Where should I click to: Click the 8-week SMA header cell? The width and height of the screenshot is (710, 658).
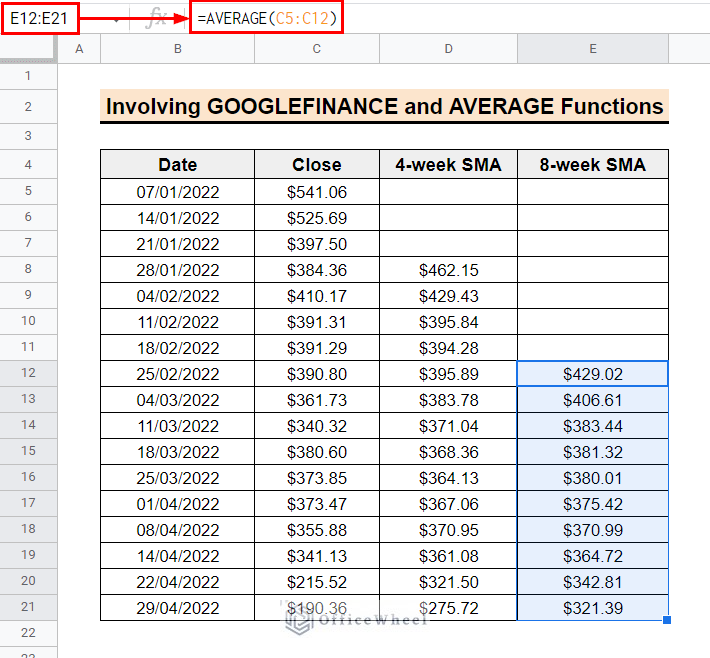click(x=592, y=165)
